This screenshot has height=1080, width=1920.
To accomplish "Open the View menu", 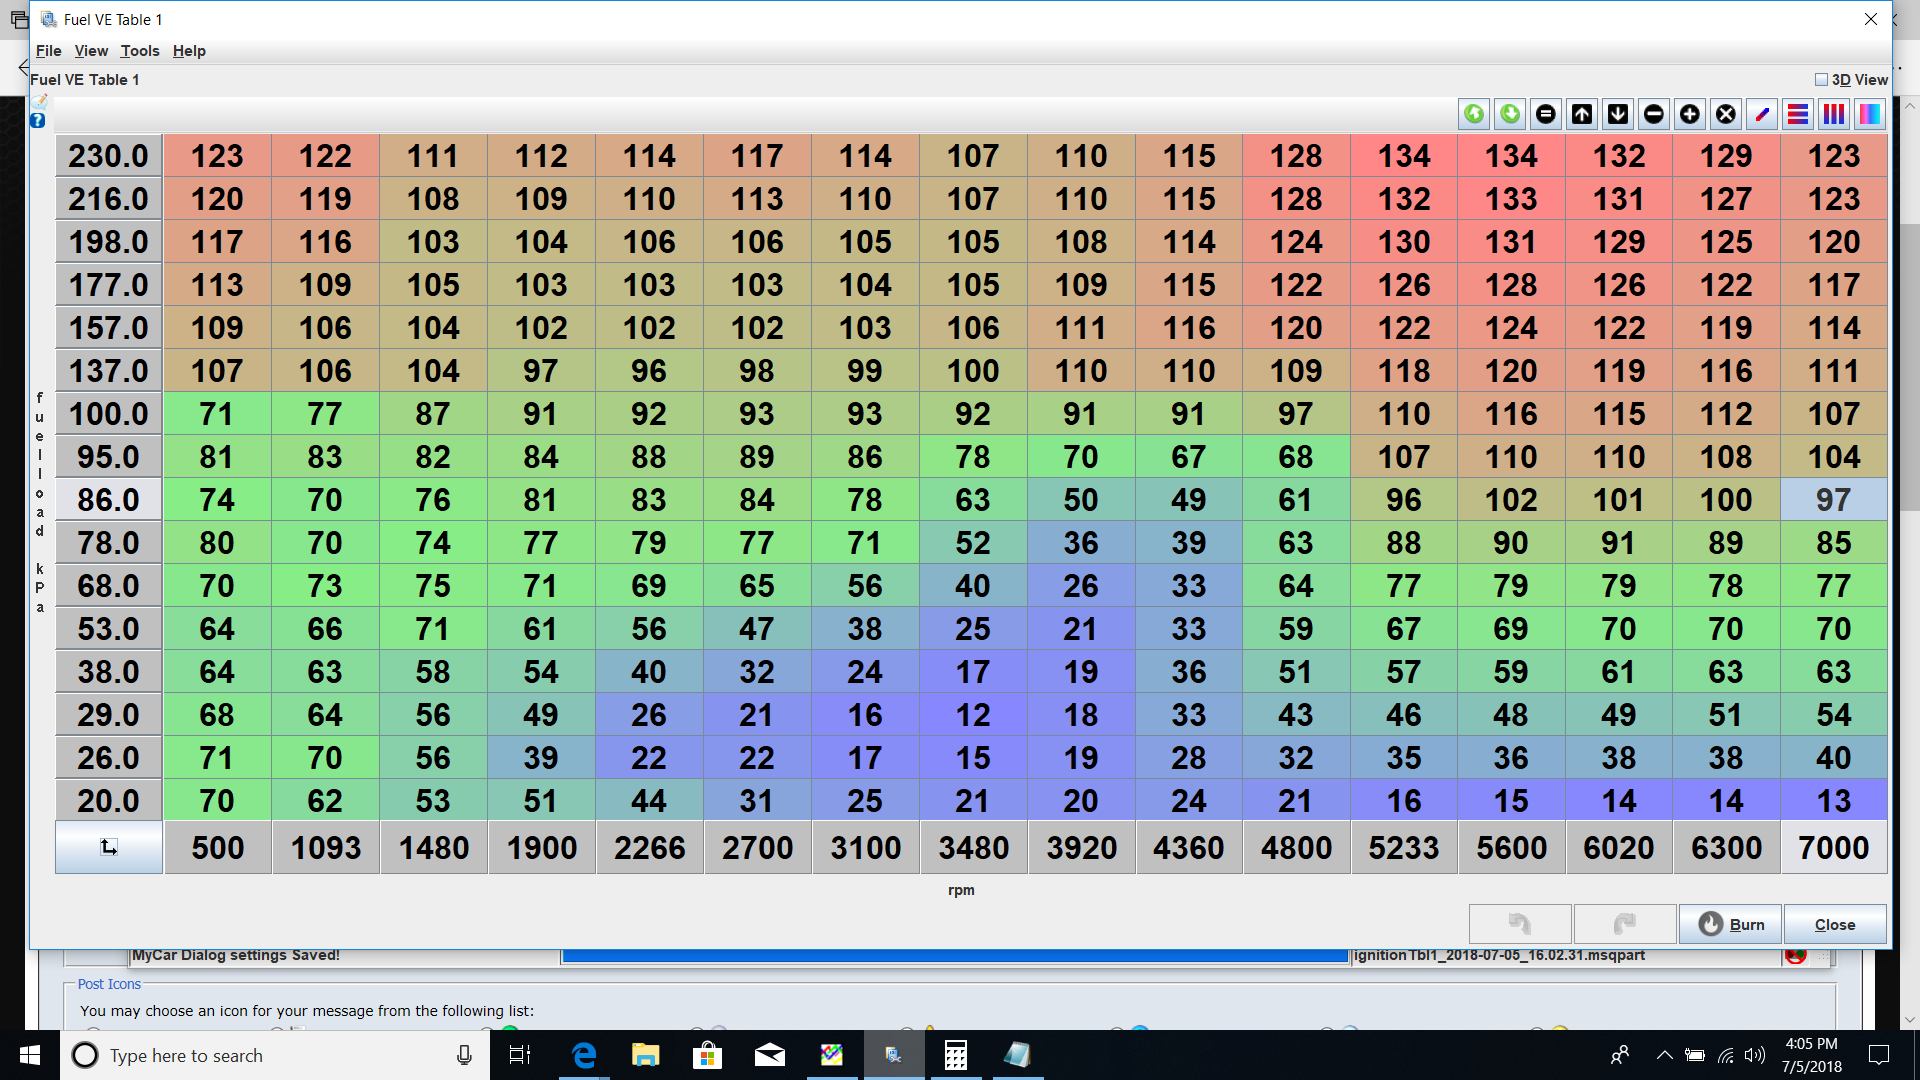I will (91, 51).
